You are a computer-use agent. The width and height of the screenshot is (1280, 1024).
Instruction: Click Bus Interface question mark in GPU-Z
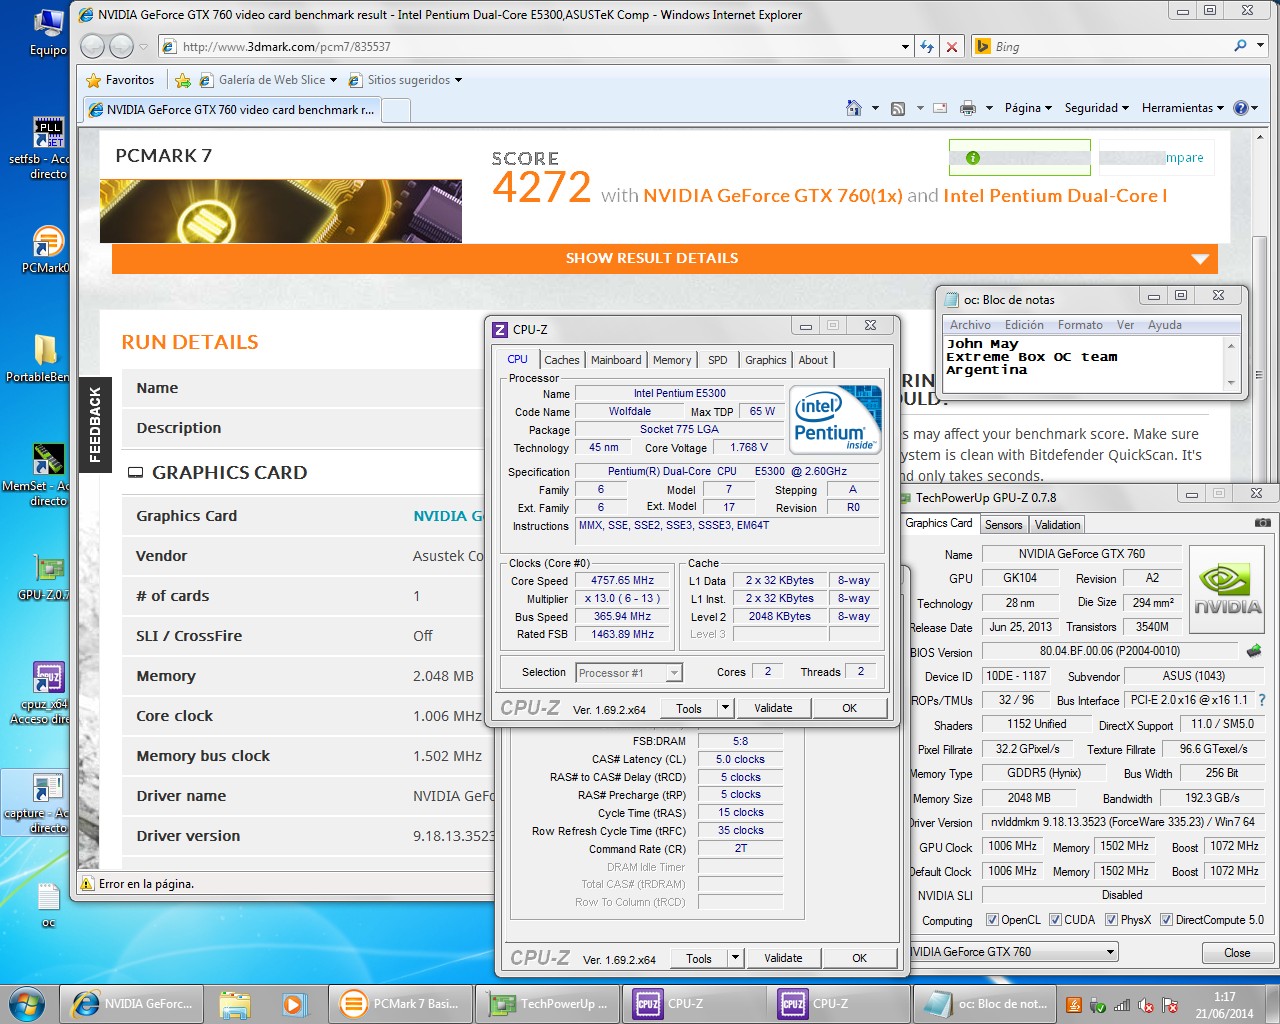coord(1262,700)
